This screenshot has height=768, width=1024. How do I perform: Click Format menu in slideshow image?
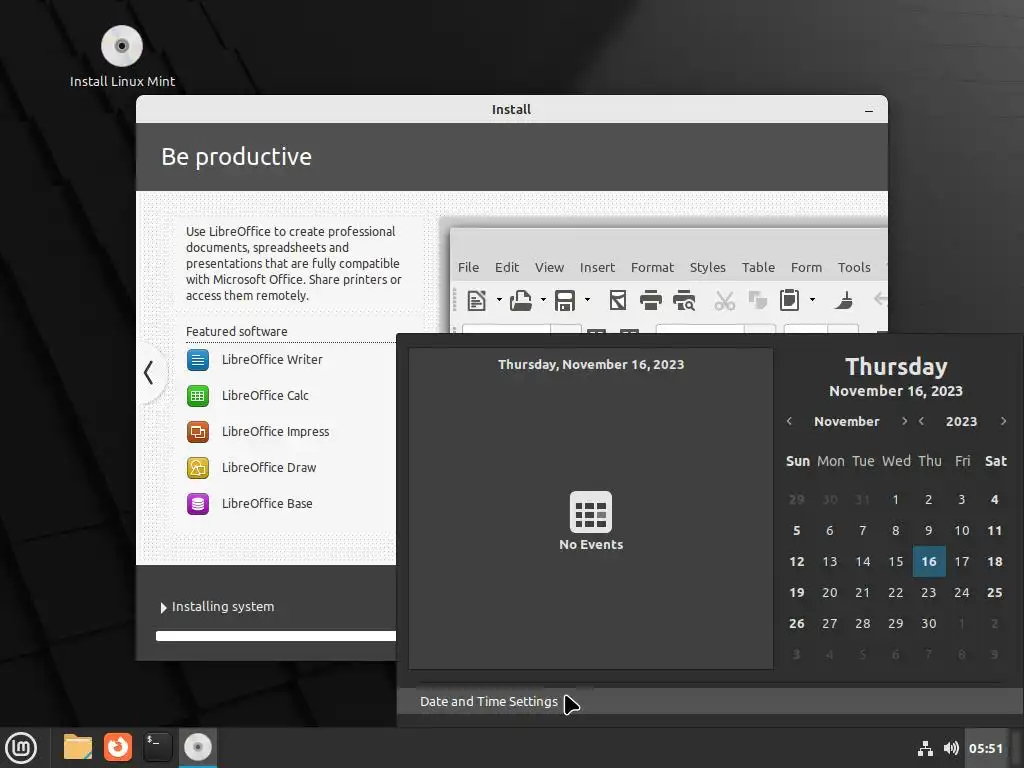[x=652, y=267]
